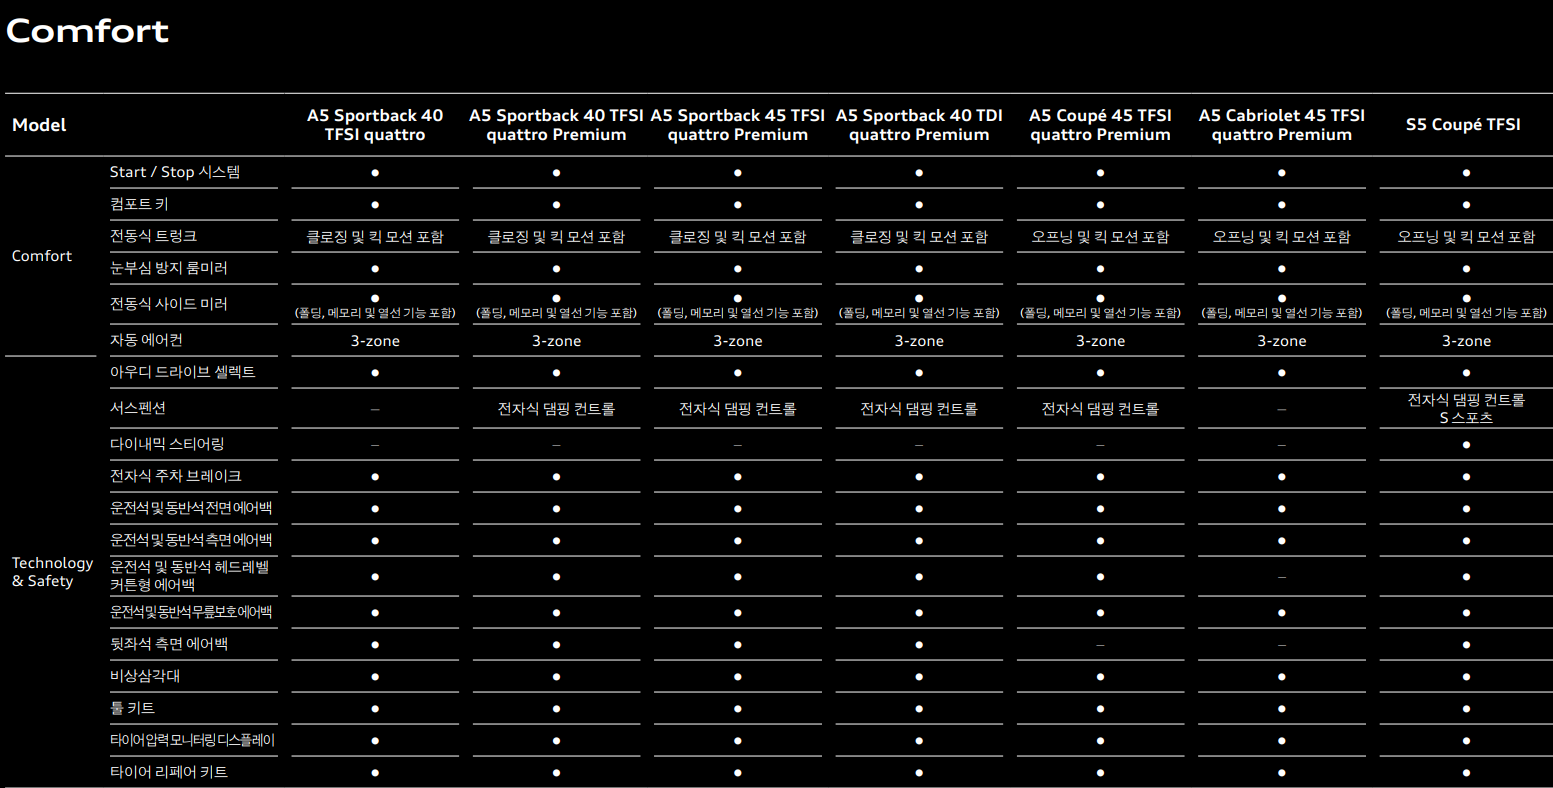Click 오프닝 및 킥 모션 포함 under S5 Coupé
The height and width of the screenshot is (788, 1553).
click(x=1466, y=237)
